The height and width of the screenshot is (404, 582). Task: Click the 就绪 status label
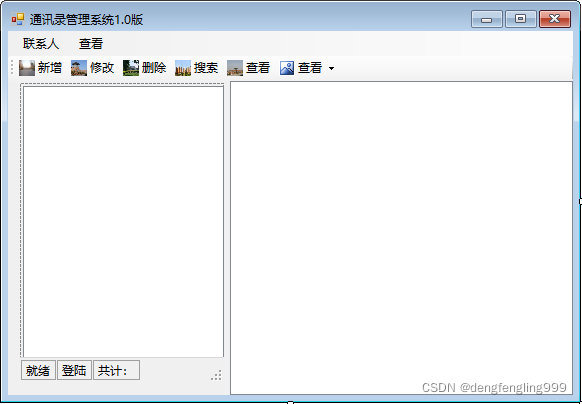point(38,370)
